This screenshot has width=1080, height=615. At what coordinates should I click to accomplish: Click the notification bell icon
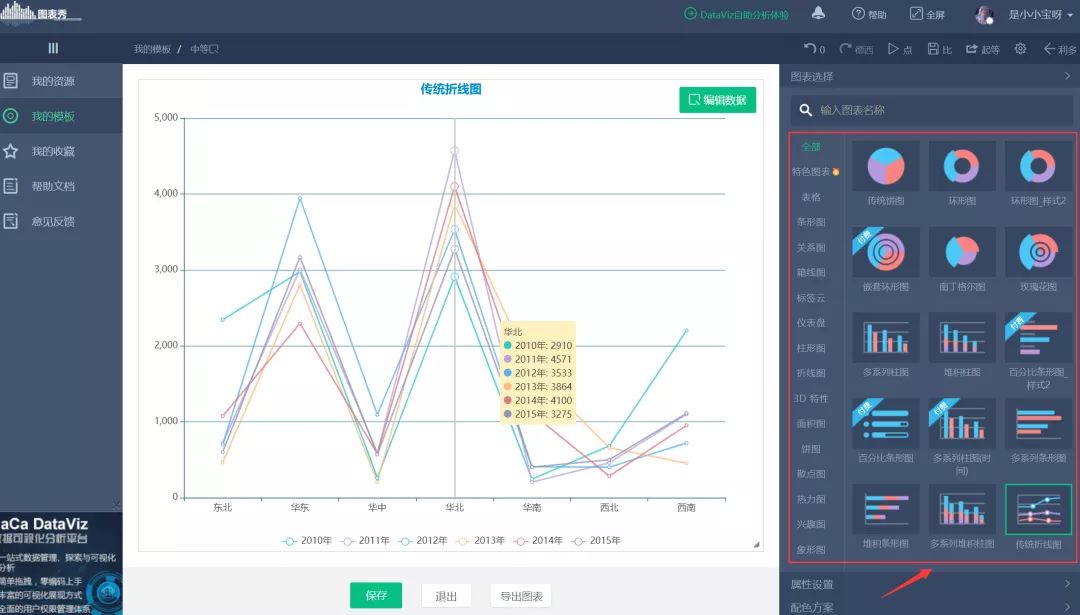click(x=818, y=13)
